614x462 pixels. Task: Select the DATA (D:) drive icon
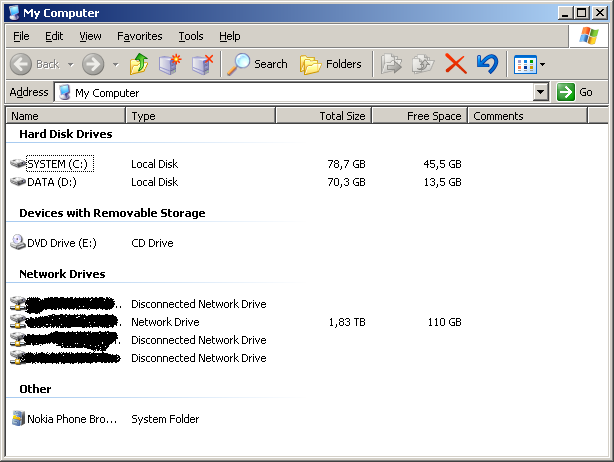[18, 181]
